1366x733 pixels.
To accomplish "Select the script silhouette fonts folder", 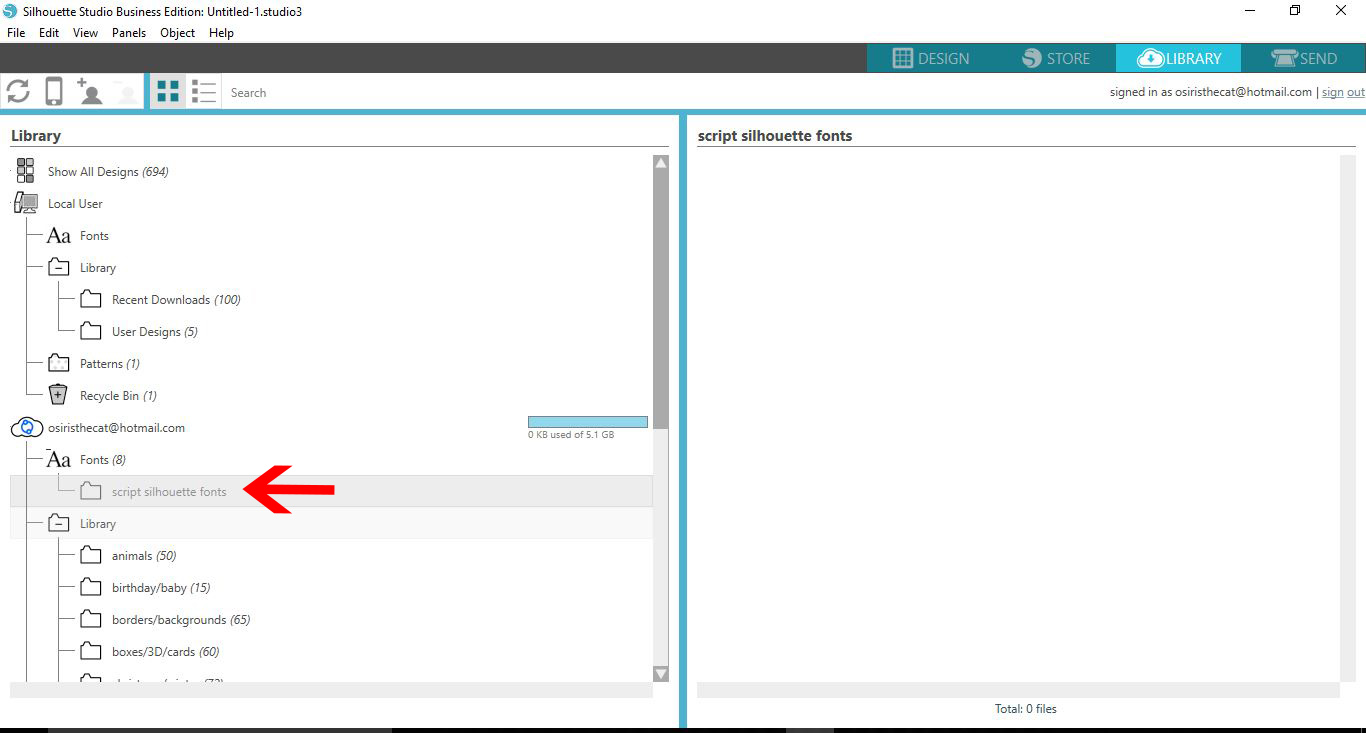I will click(x=169, y=492).
